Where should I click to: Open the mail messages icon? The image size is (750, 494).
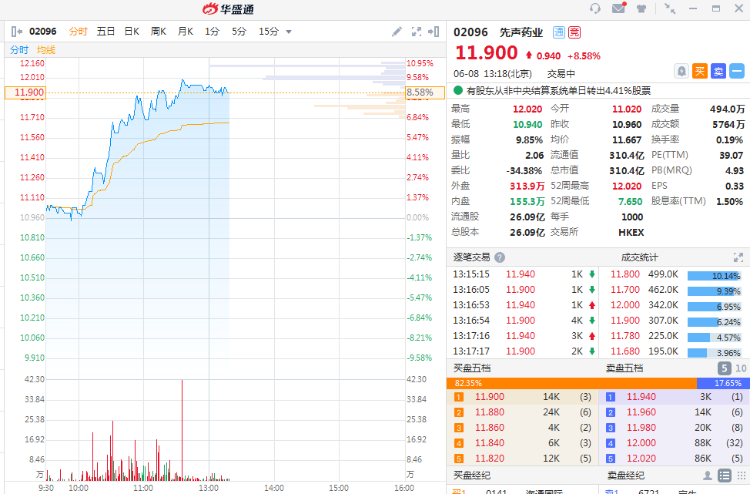(619, 8)
